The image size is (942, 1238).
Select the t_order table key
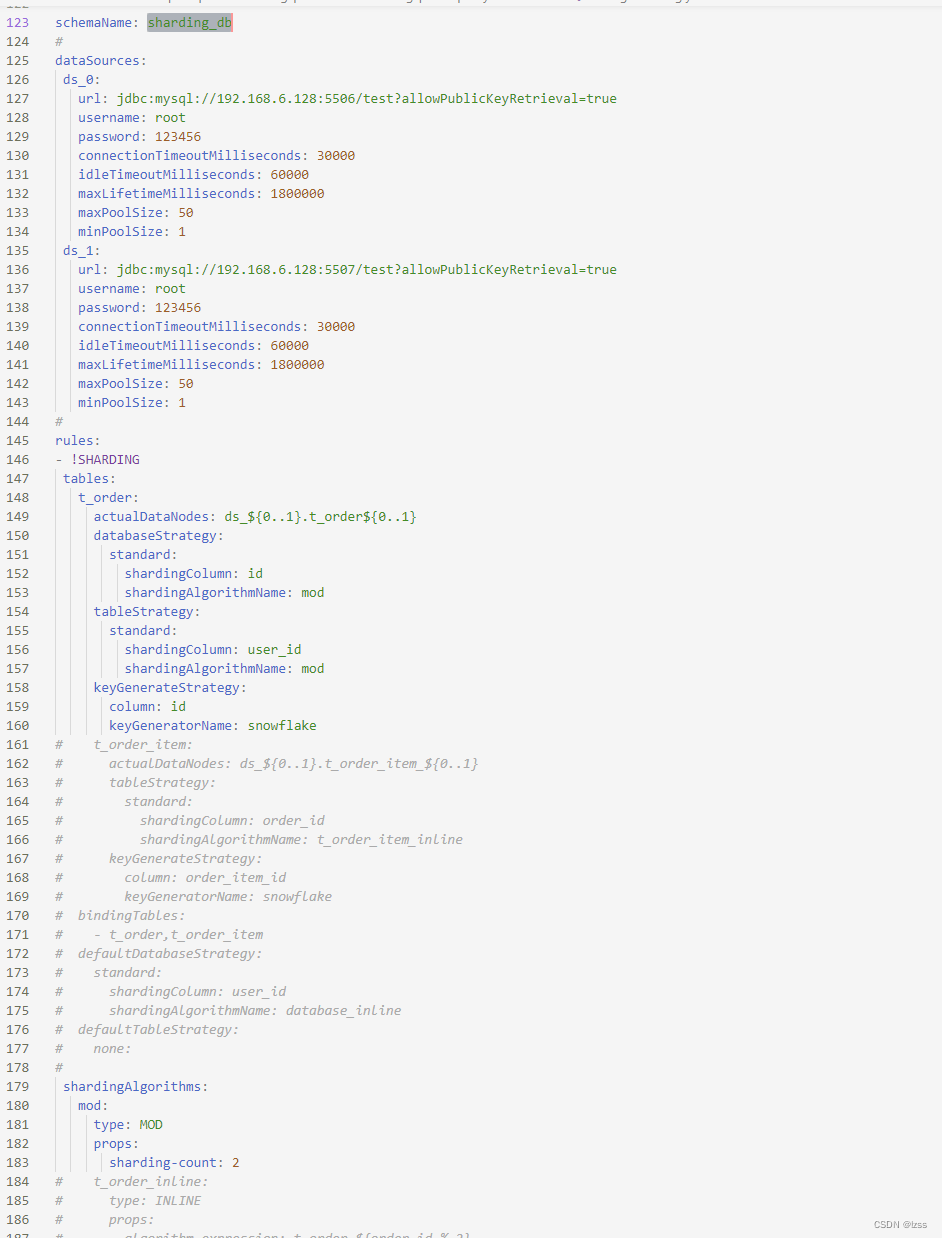pyautogui.click(x=105, y=497)
